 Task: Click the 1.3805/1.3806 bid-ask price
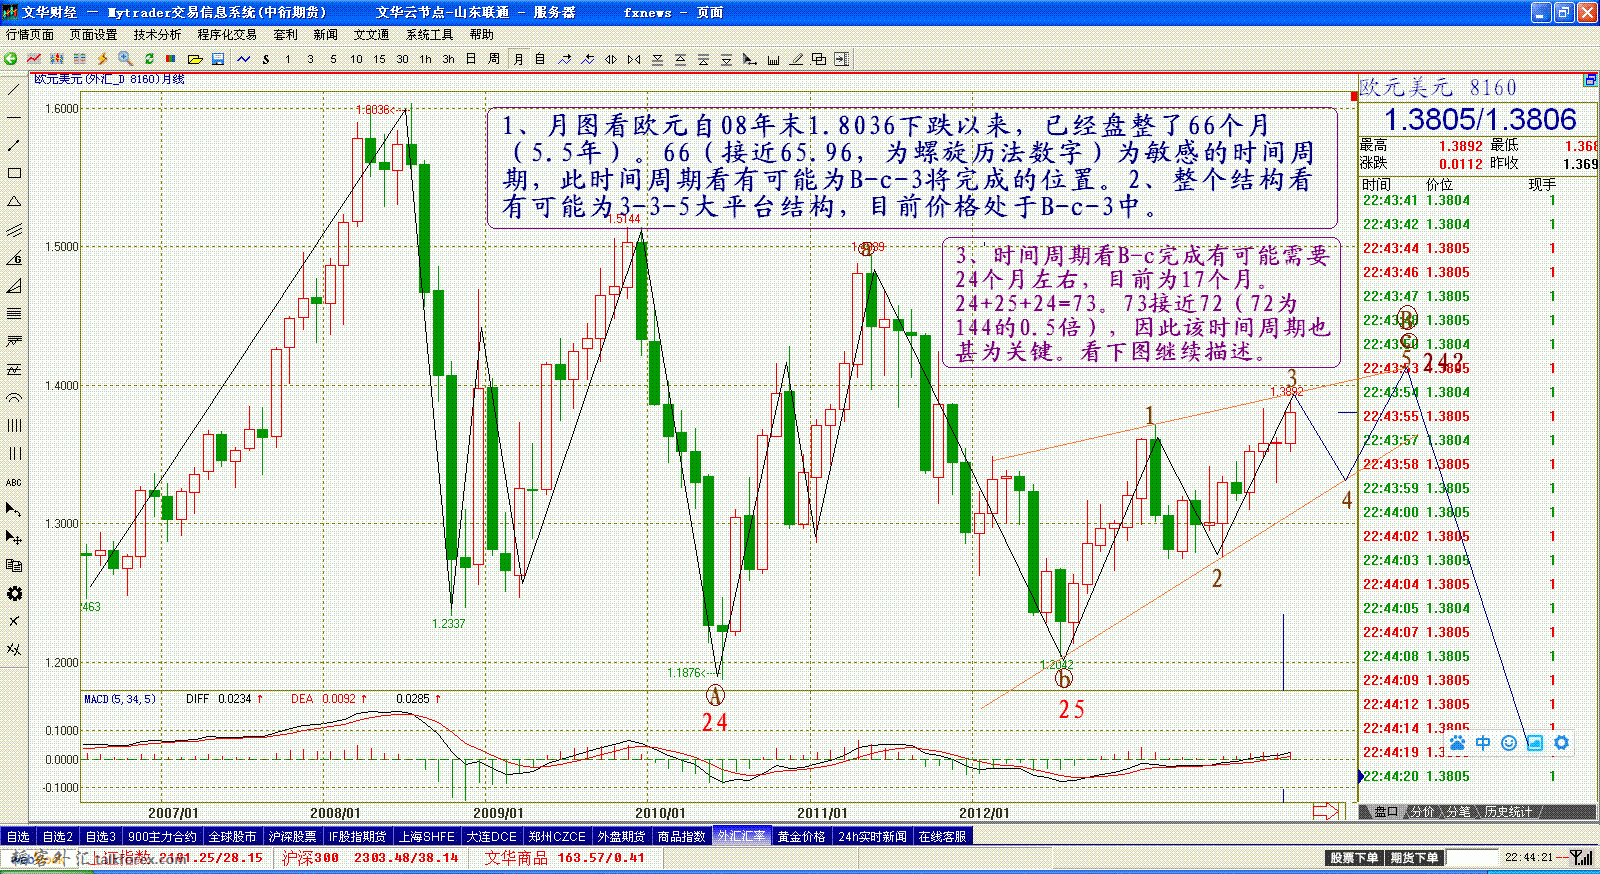click(x=1480, y=120)
